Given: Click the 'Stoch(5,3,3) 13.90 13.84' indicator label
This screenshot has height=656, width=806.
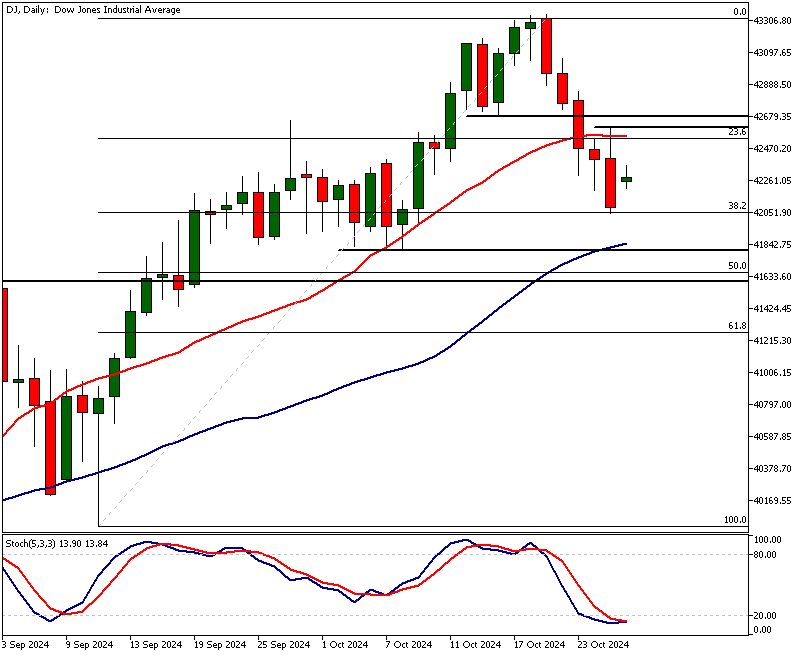Looking at the screenshot, I should click(57, 543).
